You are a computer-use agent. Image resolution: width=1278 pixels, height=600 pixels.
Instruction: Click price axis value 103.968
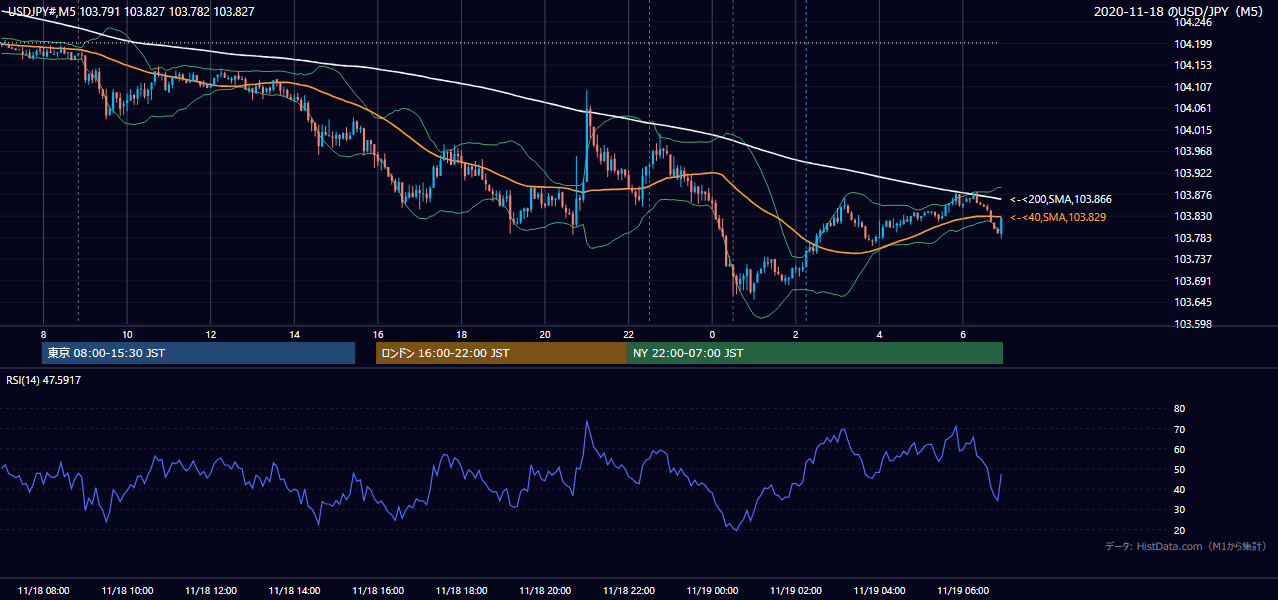coord(1193,151)
